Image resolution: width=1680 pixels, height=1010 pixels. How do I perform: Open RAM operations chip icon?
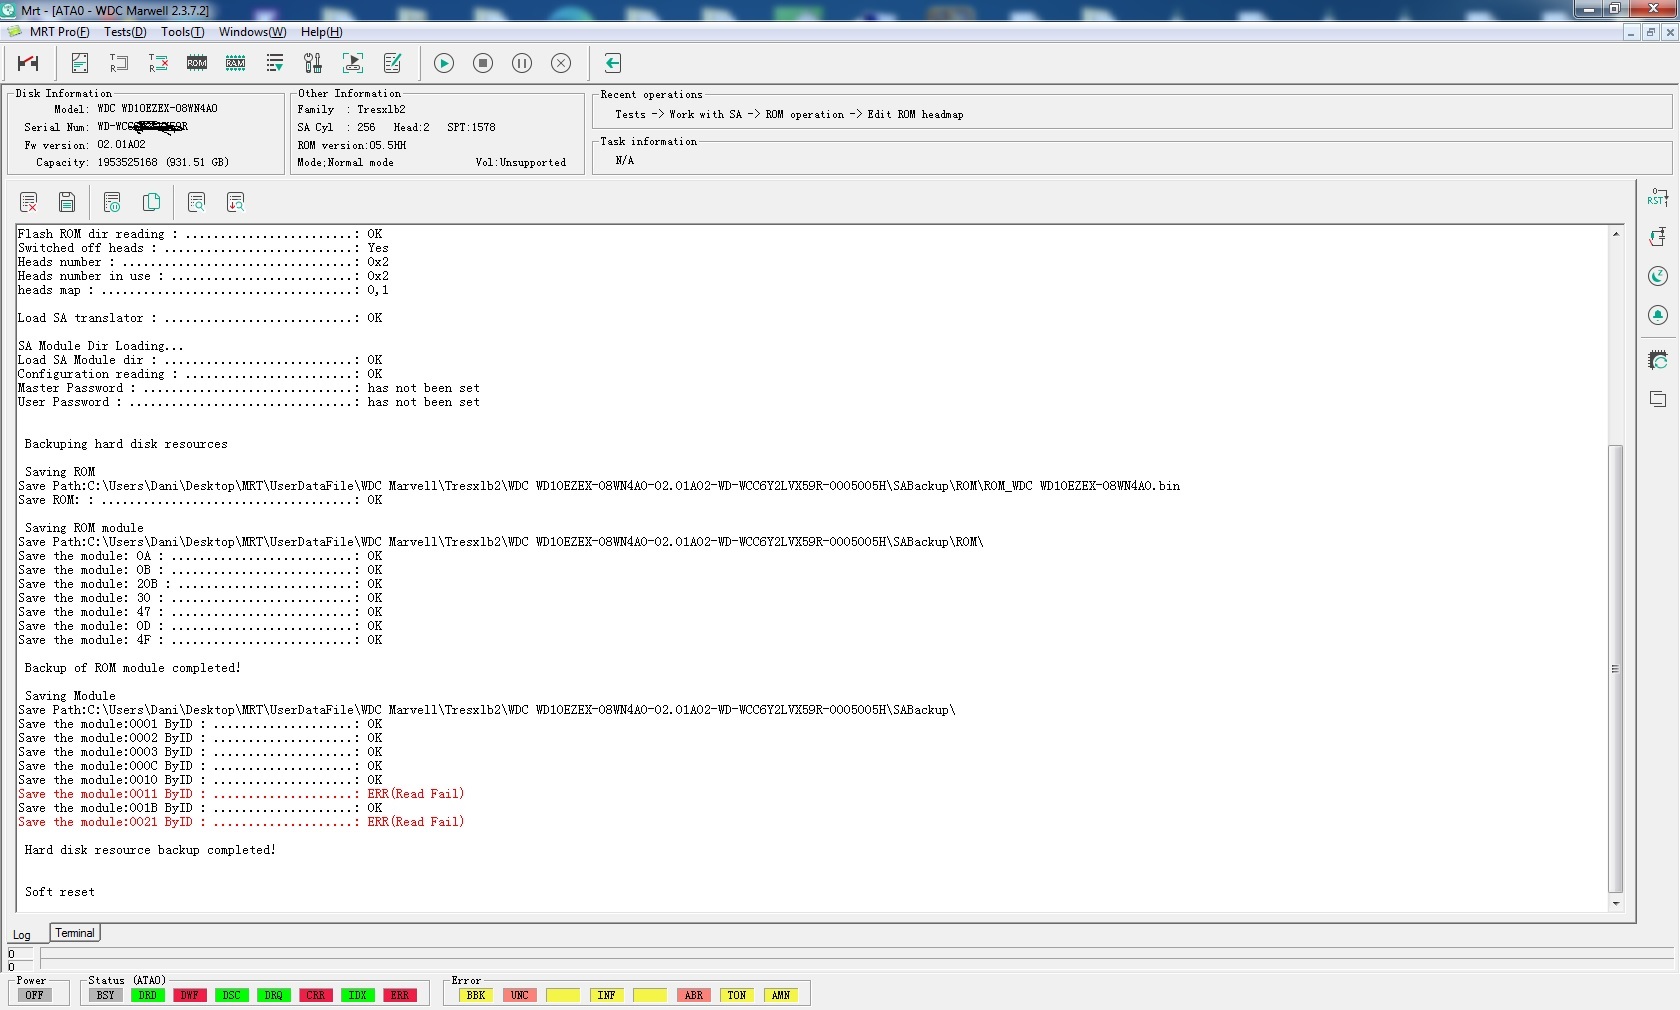coord(236,63)
